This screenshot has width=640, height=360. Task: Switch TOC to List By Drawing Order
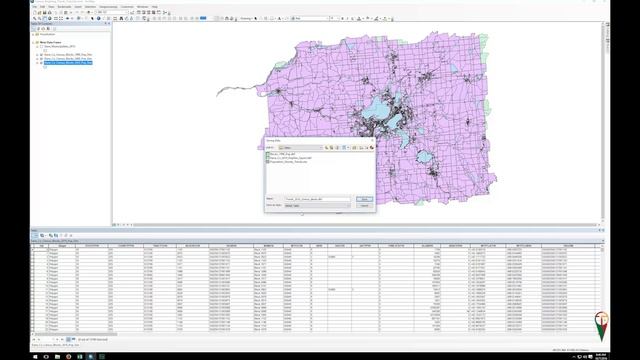click(34, 29)
